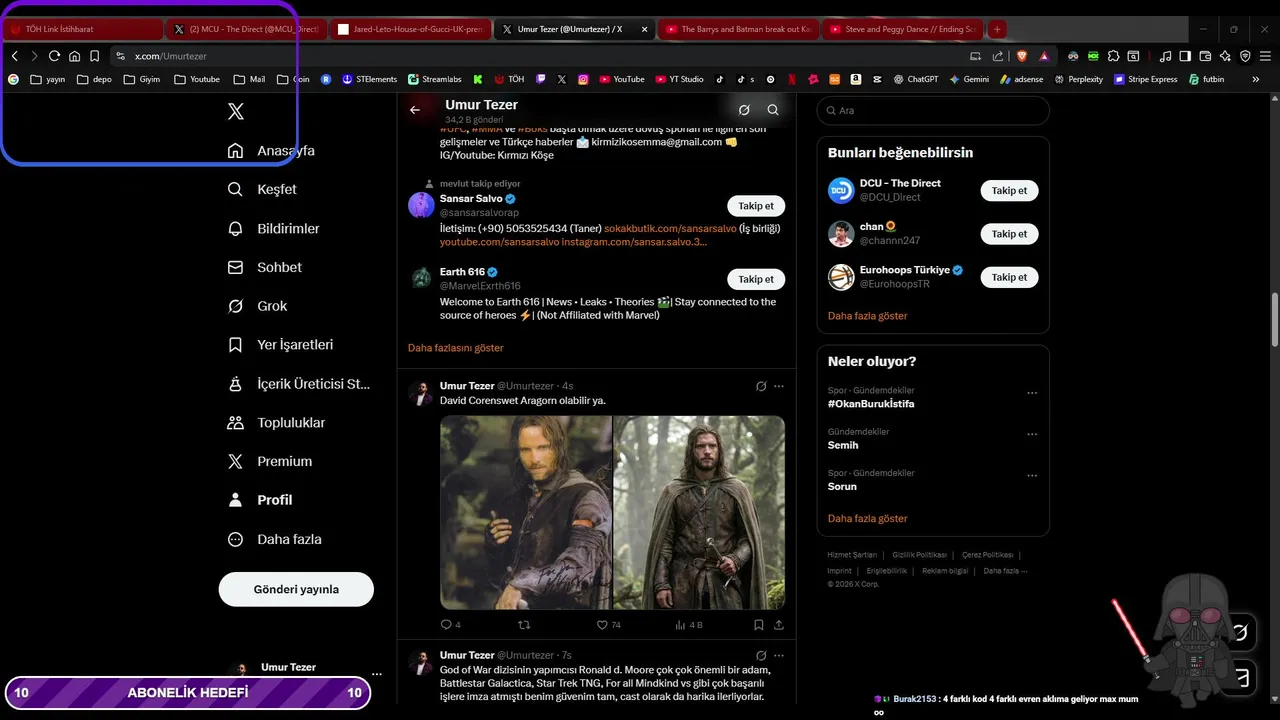Click the Gönderi yayınla button

pos(296,589)
